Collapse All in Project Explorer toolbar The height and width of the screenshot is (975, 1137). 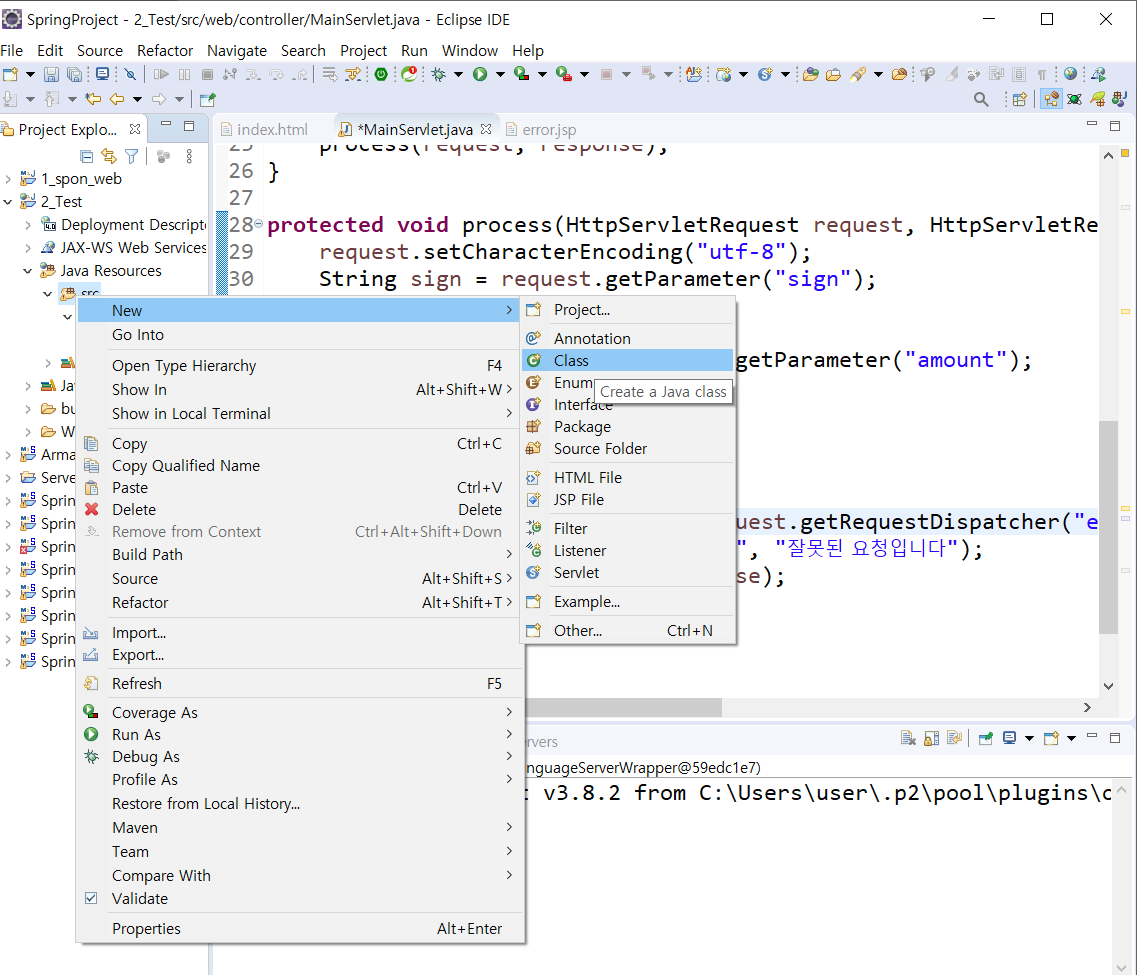86,156
